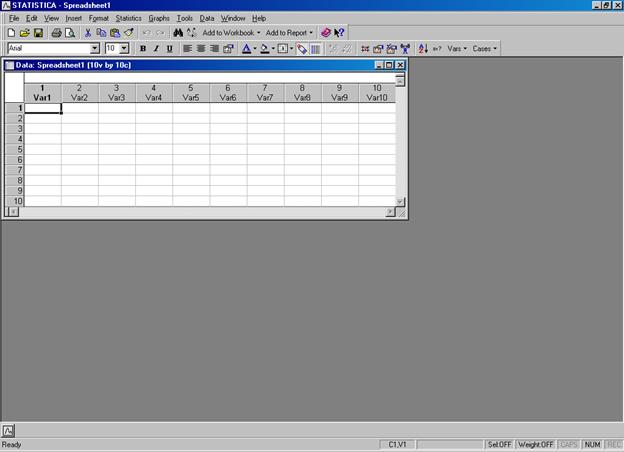Click the New document icon
The image size is (624, 452).
pos(12,33)
